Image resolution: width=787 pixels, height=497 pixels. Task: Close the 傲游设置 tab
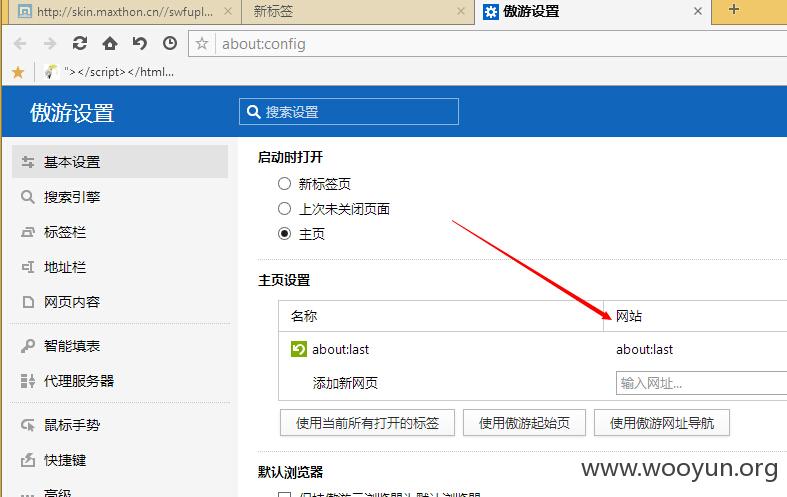698,11
